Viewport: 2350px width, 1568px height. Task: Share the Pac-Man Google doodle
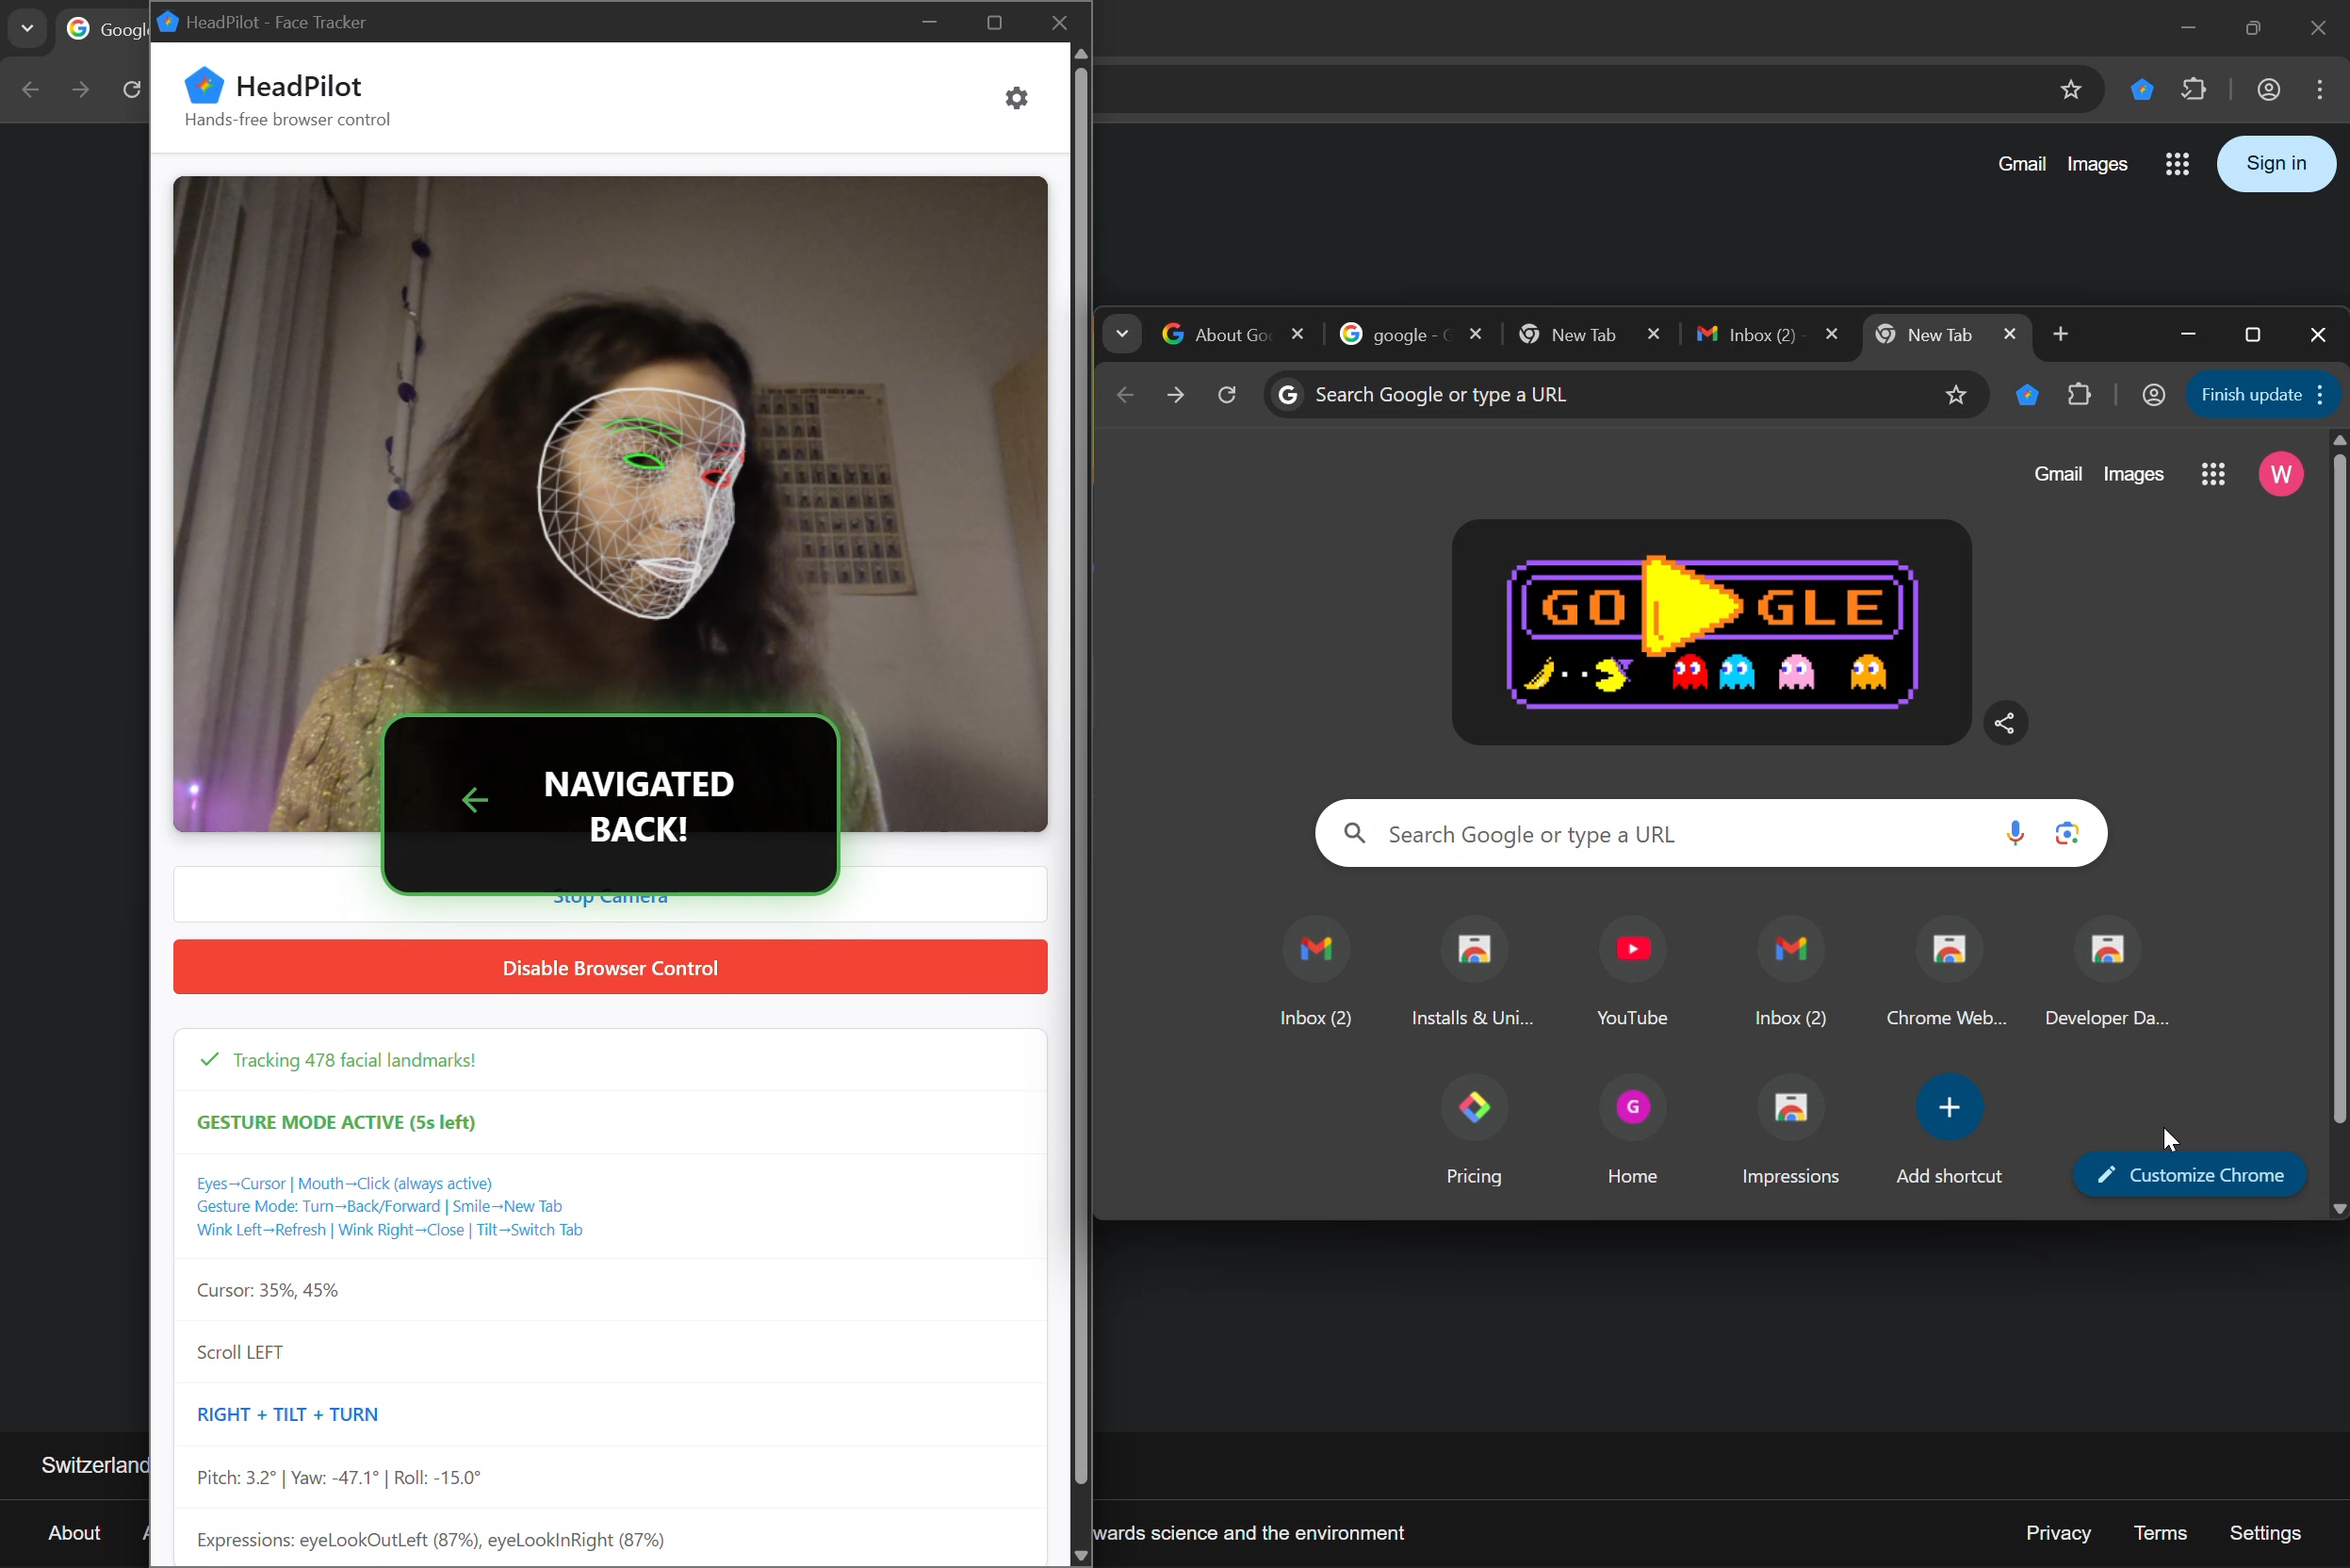2004,723
